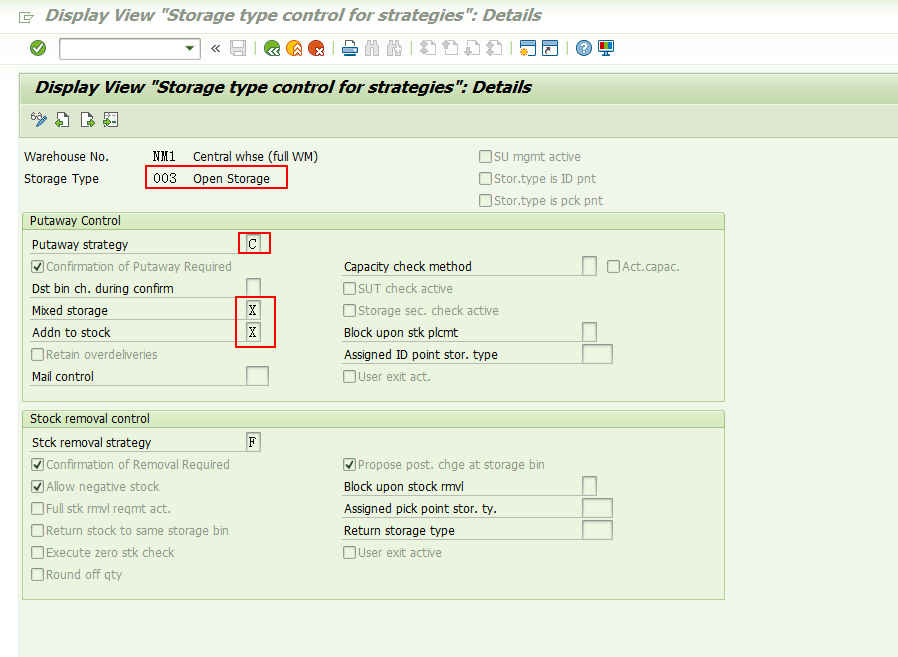Image resolution: width=898 pixels, height=657 pixels.
Task: Toggle Stor.type is ID pnt checkbox
Action: 485,178
